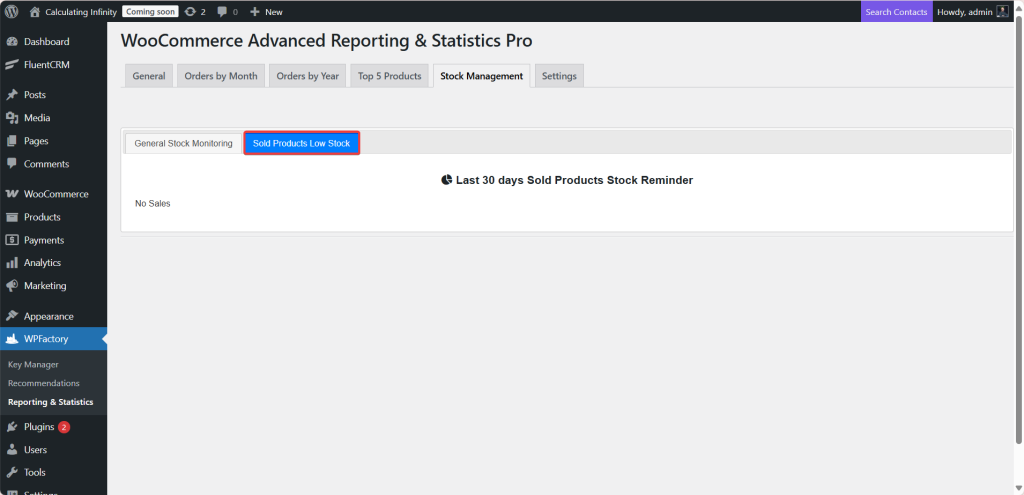Click the FluentCRM icon in sidebar
This screenshot has width=1024, height=495.
pos(12,65)
